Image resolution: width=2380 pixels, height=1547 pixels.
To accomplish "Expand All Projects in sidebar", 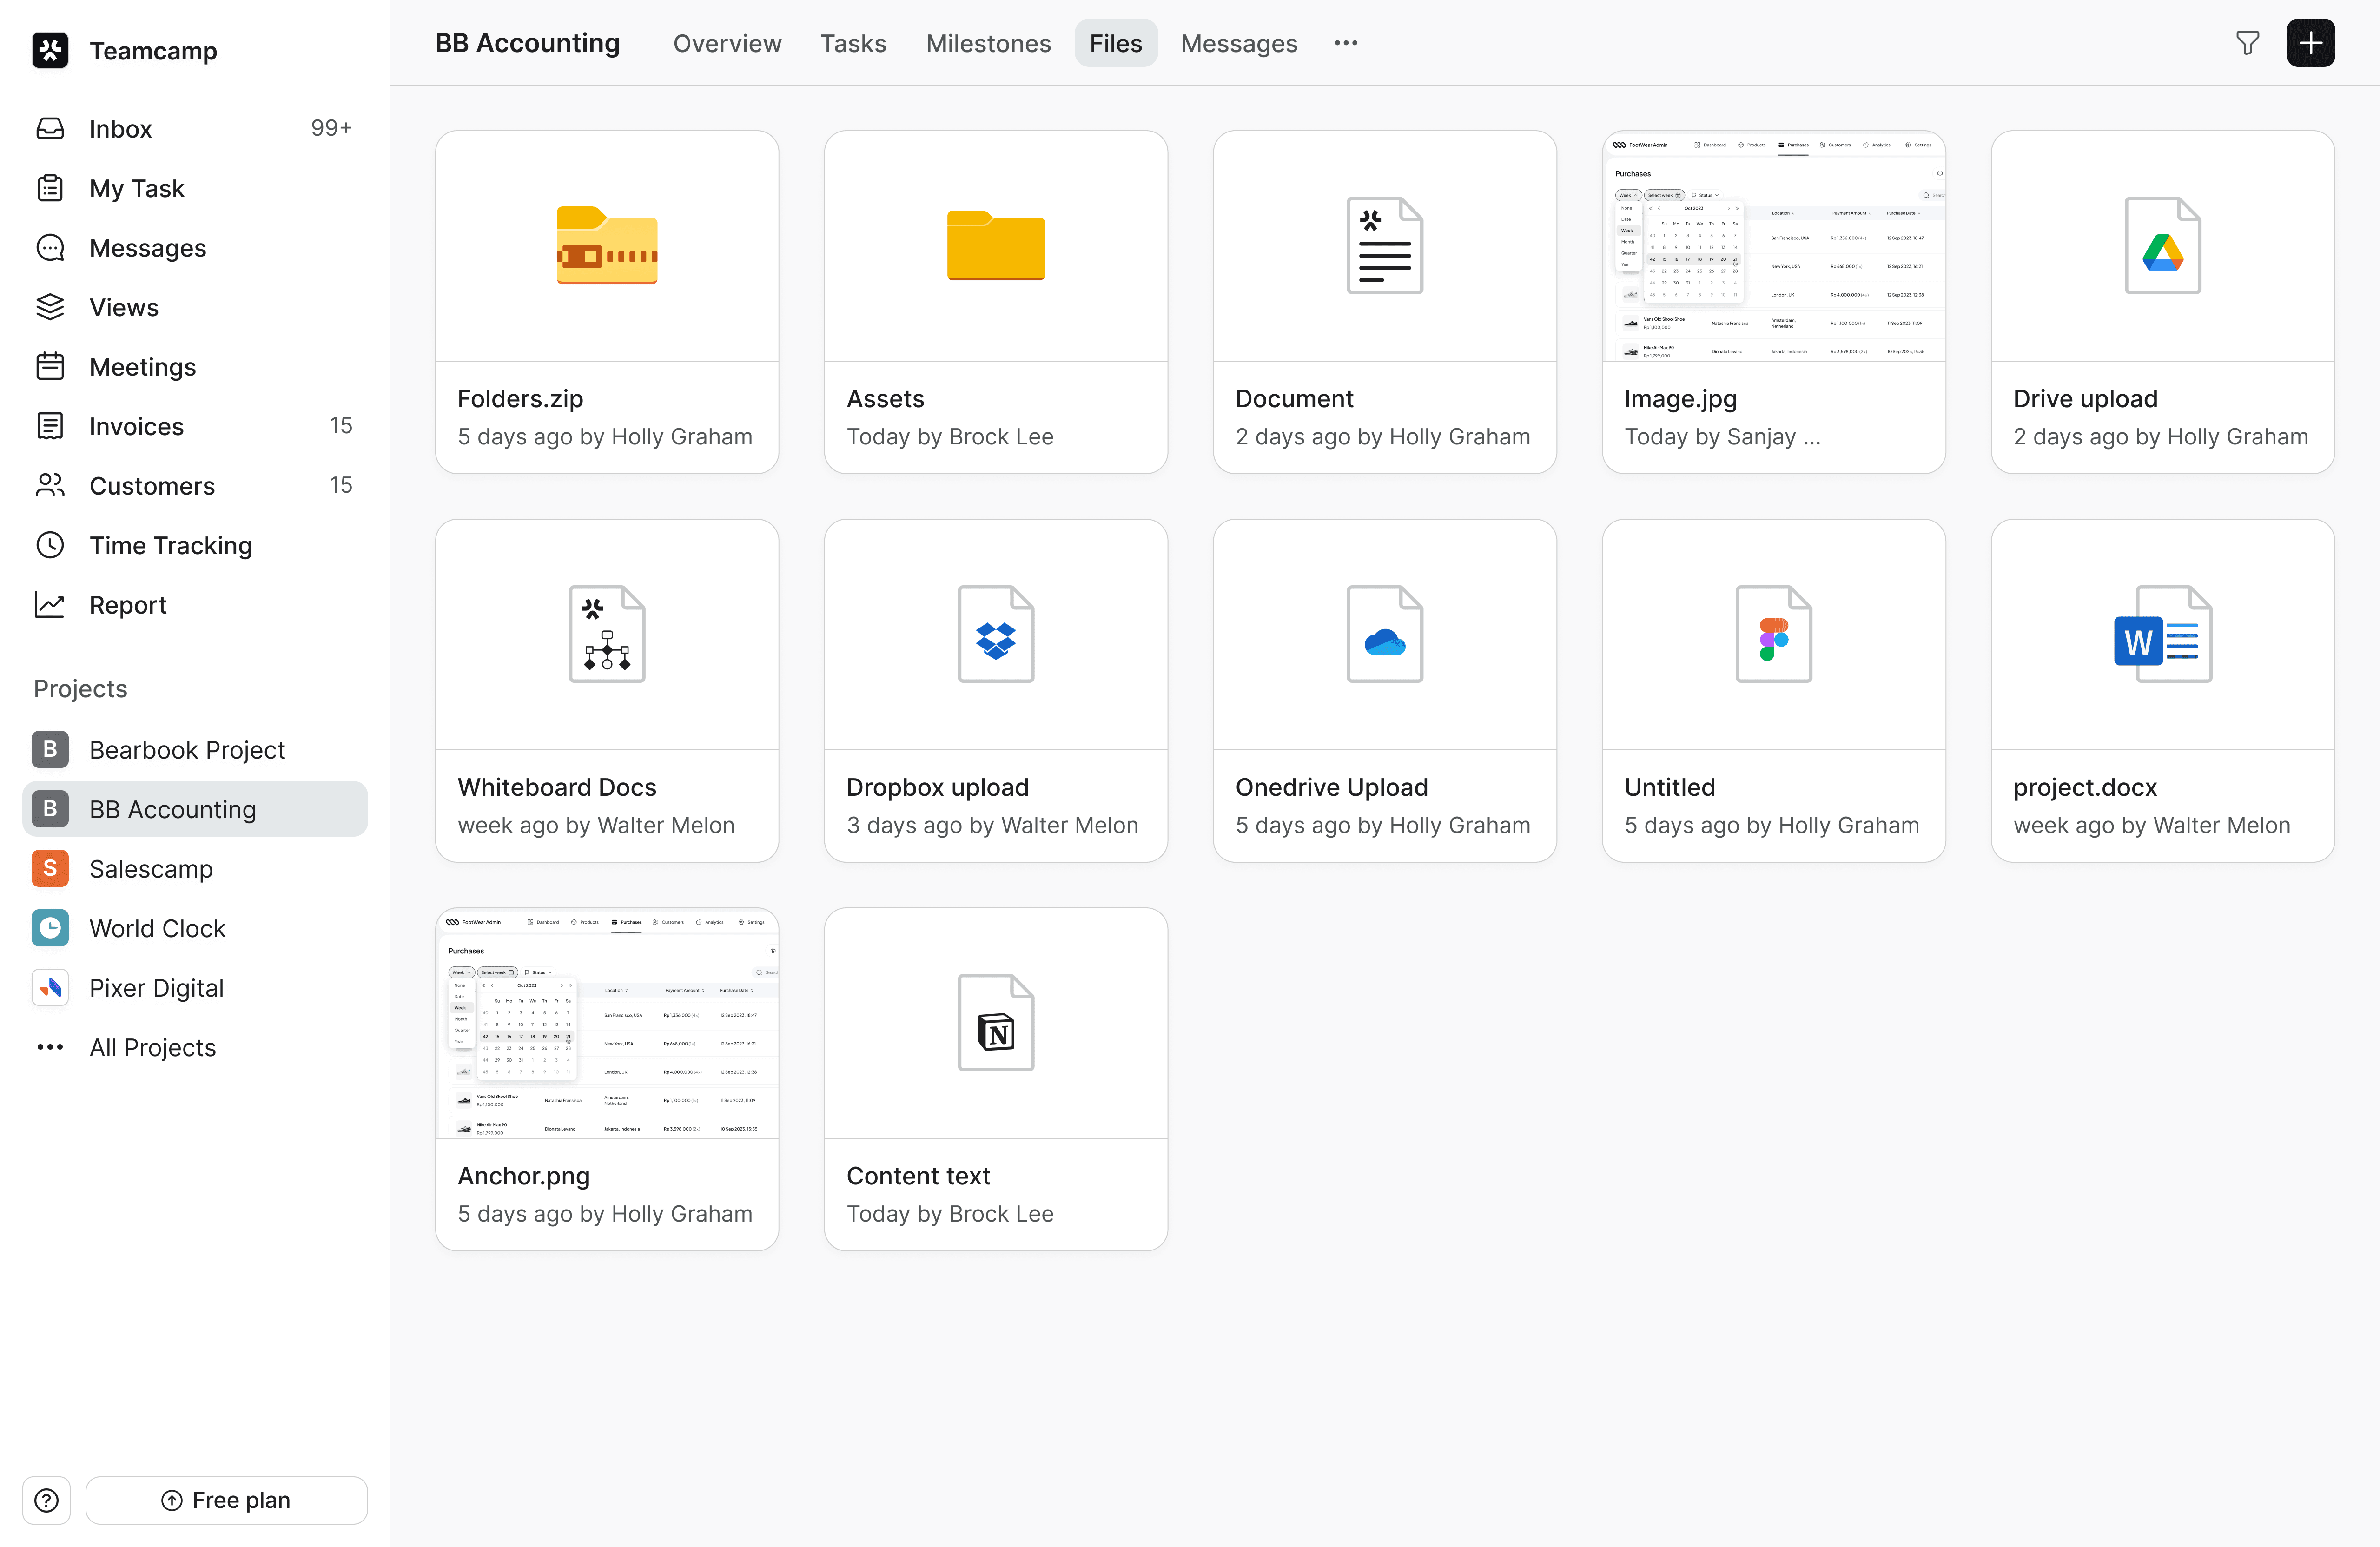I will [152, 1047].
